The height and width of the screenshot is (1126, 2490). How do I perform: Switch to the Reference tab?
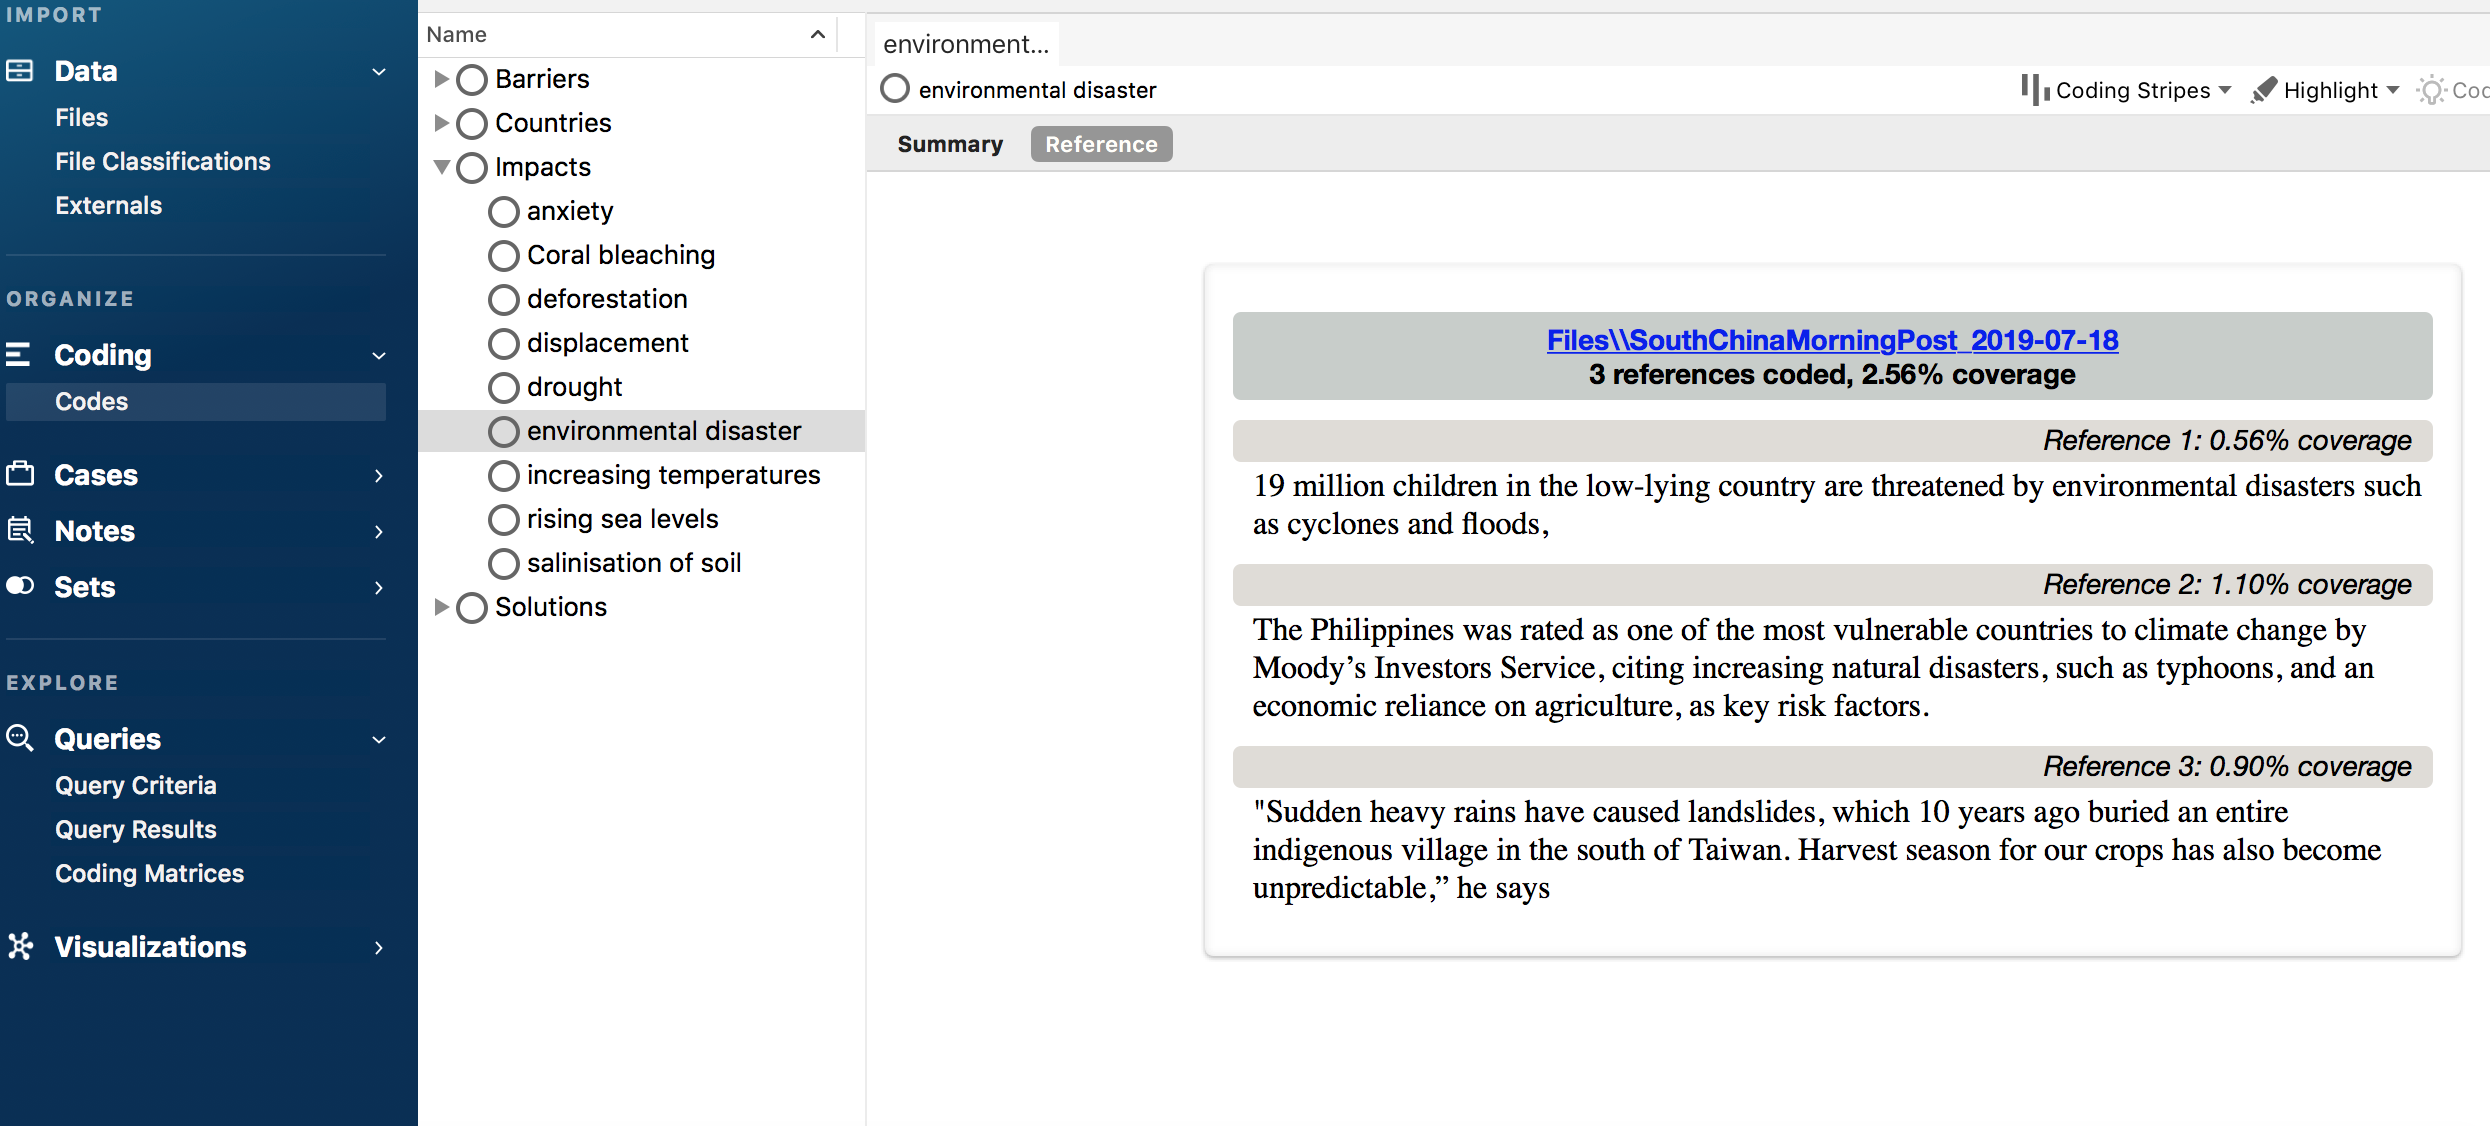[1100, 143]
